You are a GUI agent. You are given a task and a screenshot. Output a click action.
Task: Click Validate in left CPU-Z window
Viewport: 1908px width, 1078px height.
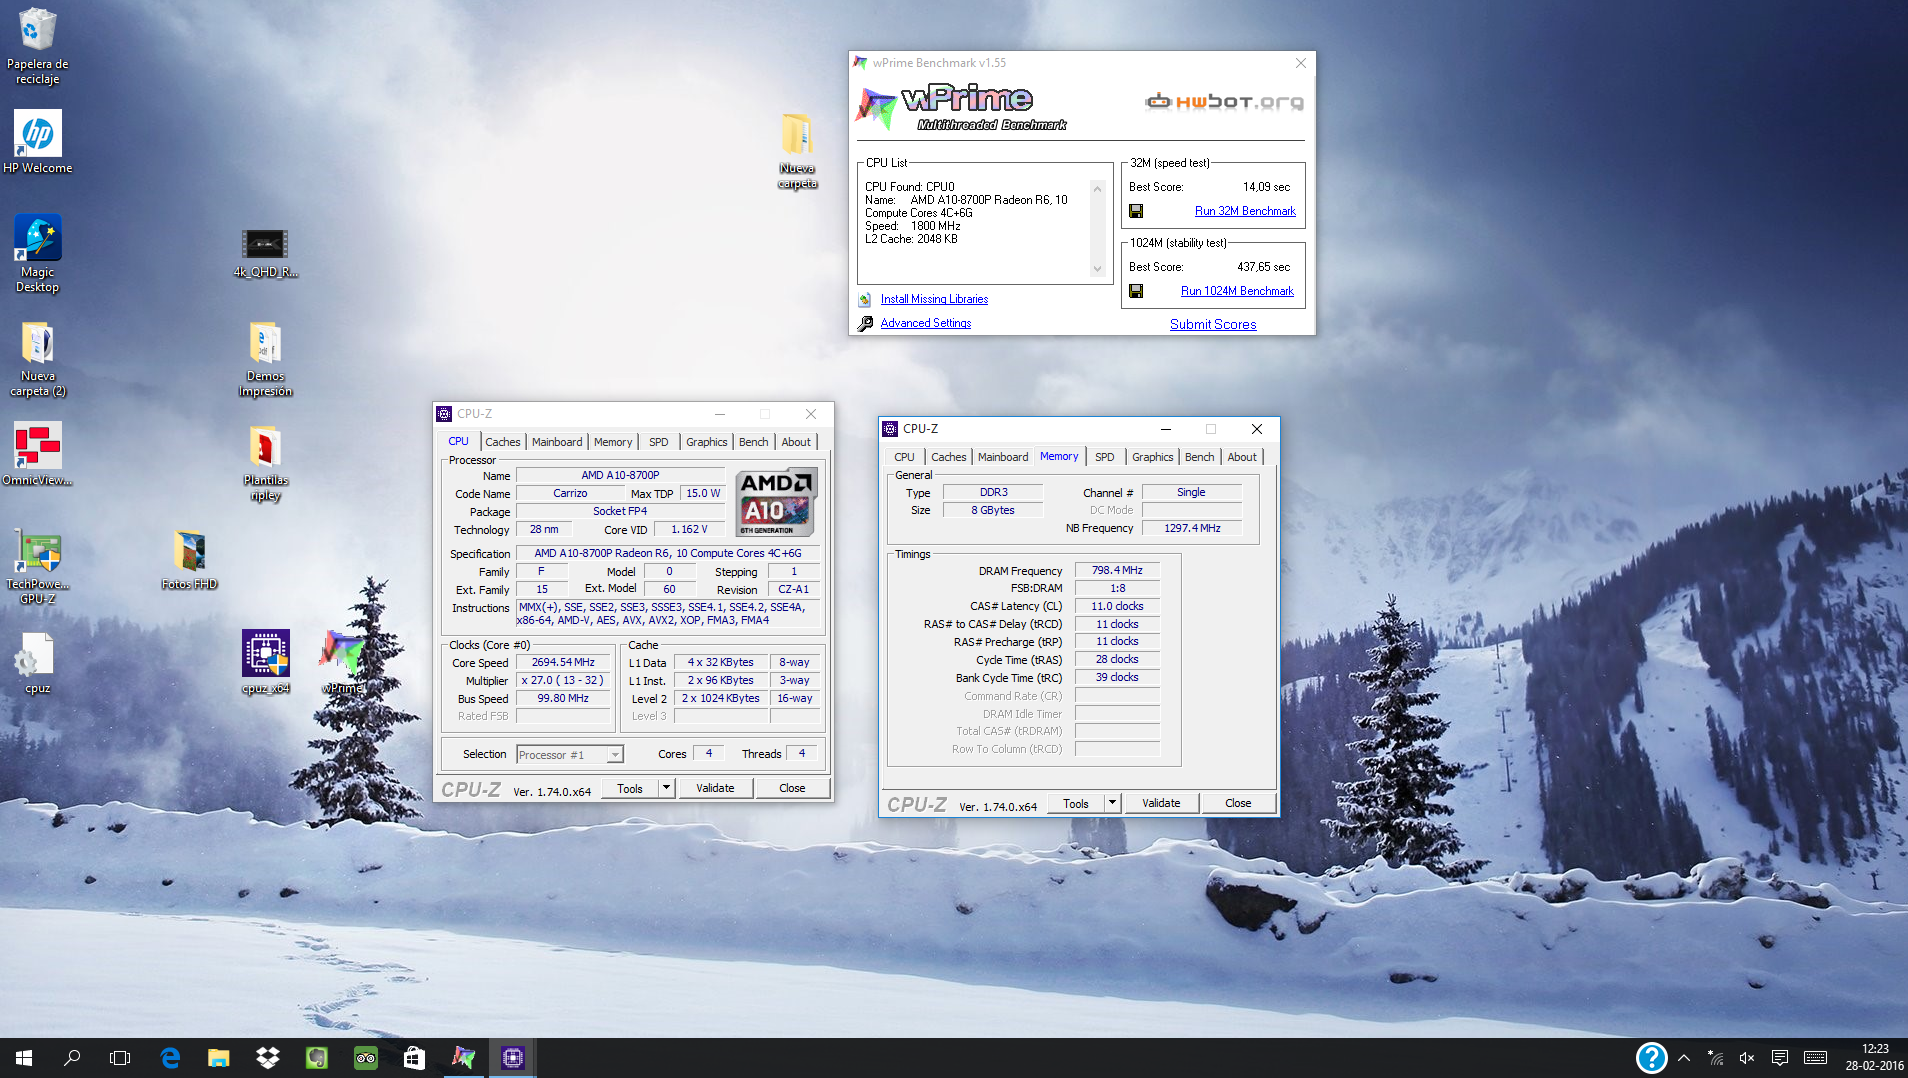click(x=715, y=788)
